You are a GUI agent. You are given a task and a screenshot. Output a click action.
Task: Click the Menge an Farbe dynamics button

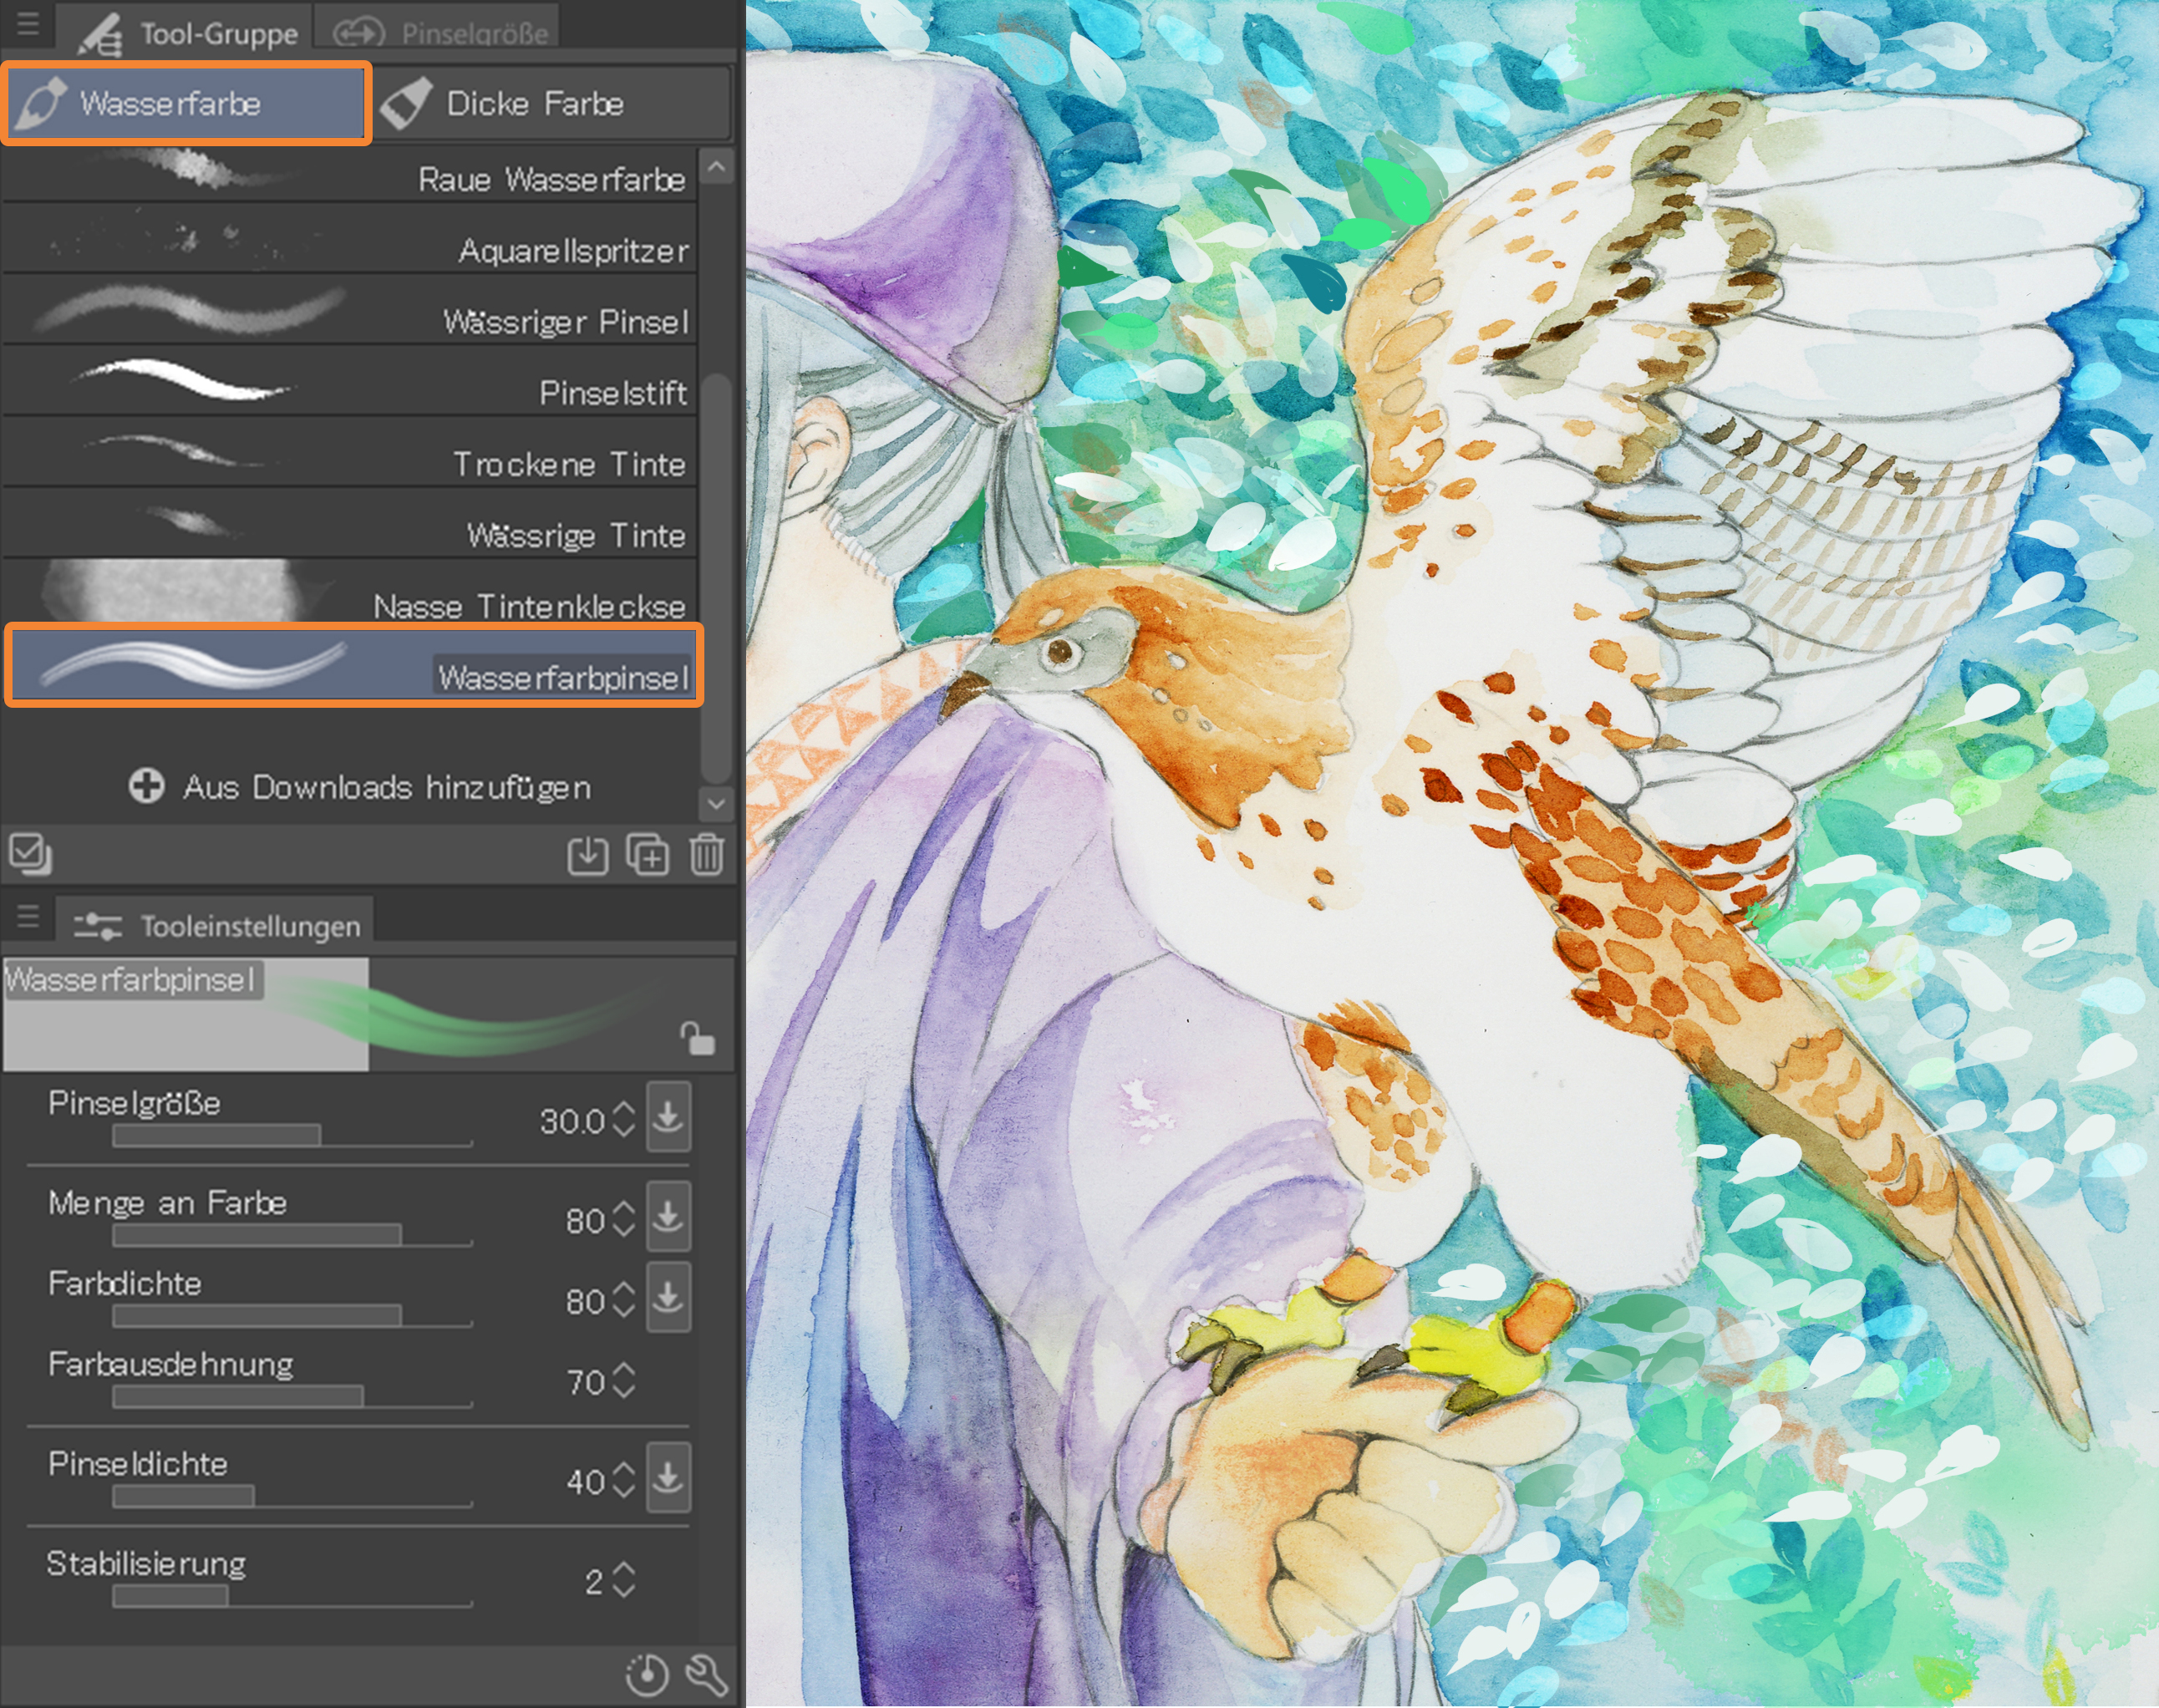tap(667, 1216)
